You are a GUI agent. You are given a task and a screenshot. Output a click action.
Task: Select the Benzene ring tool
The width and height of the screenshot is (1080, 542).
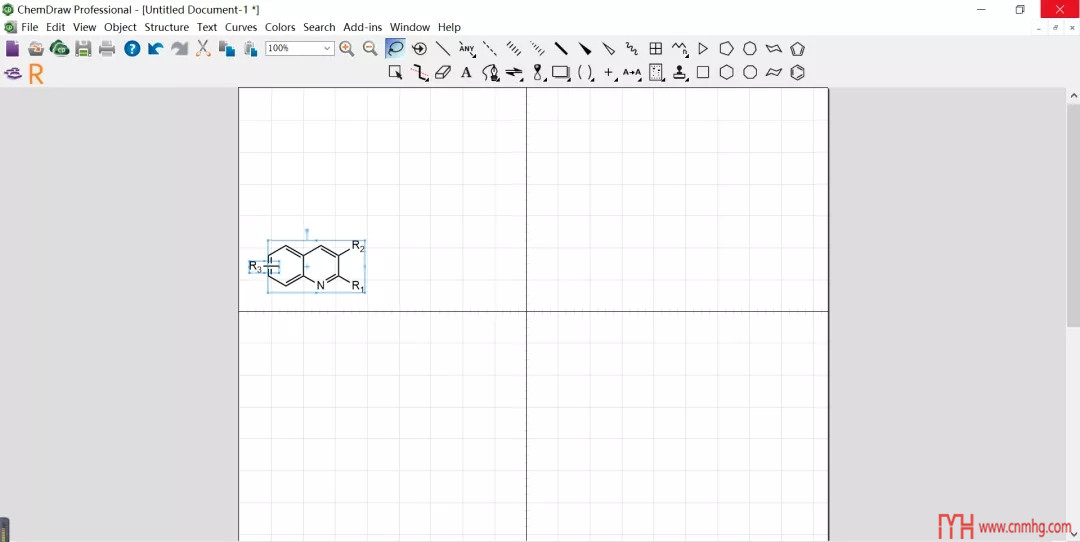(798, 72)
